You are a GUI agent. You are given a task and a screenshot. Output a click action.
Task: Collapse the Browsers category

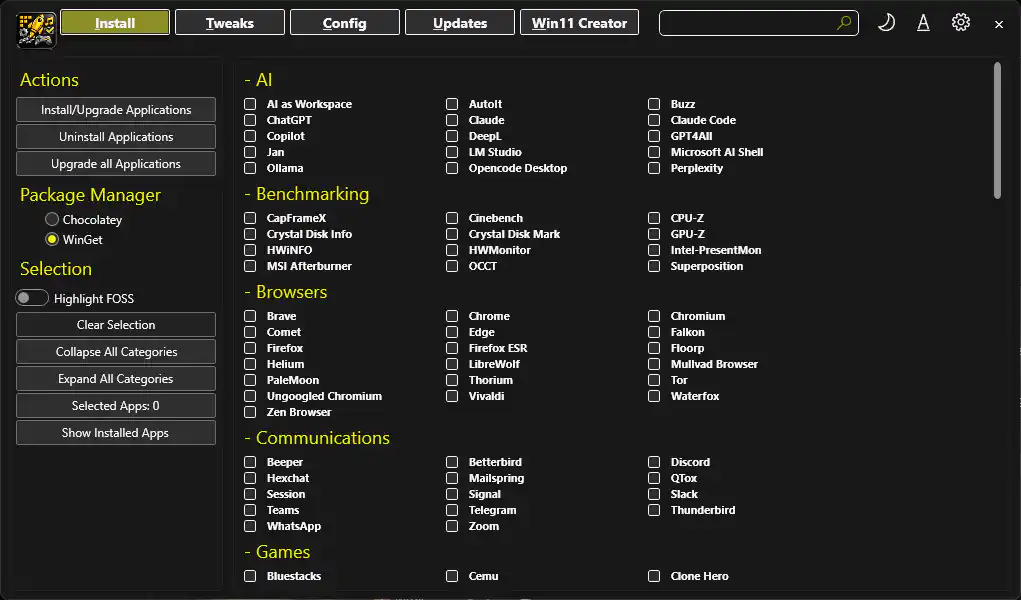285,292
